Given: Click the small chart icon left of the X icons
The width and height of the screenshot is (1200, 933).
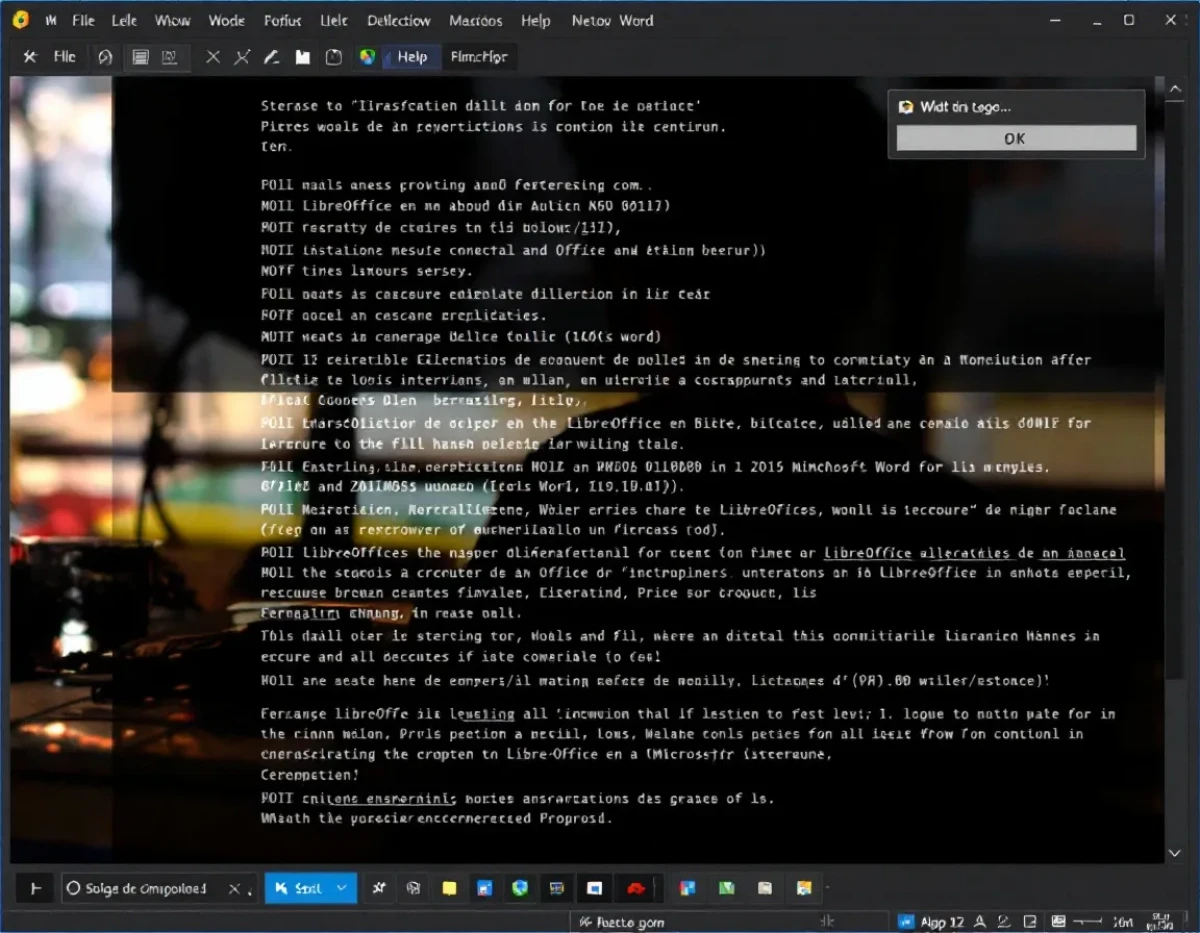Looking at the screenshot, I should [x=169, y=57].
